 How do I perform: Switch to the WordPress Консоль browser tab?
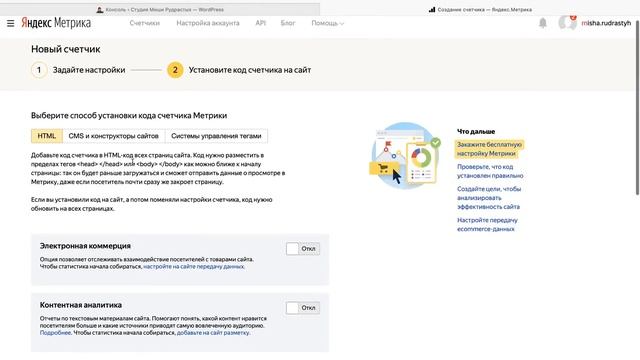click(160, 9)
